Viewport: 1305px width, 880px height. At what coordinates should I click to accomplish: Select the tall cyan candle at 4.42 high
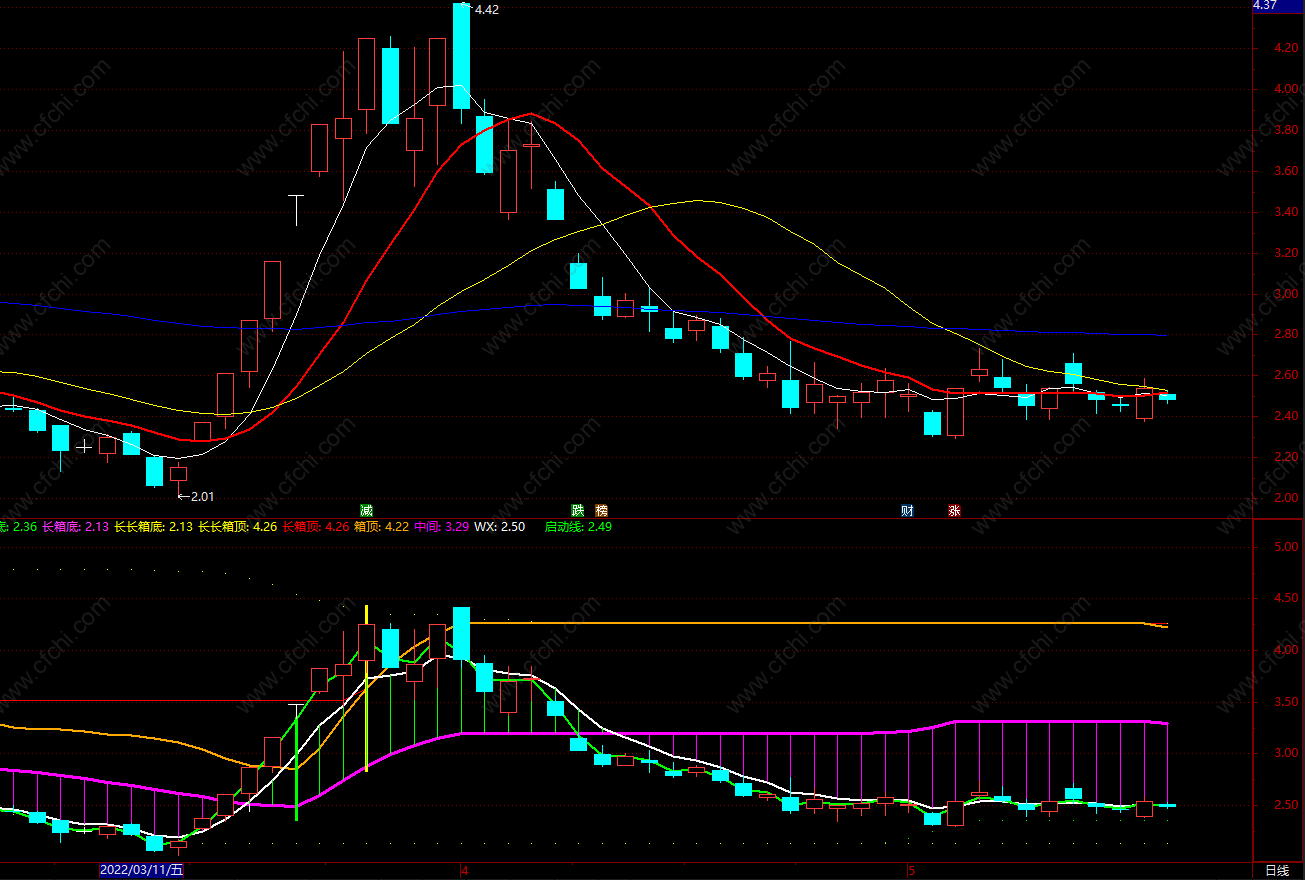click(461, 56)
